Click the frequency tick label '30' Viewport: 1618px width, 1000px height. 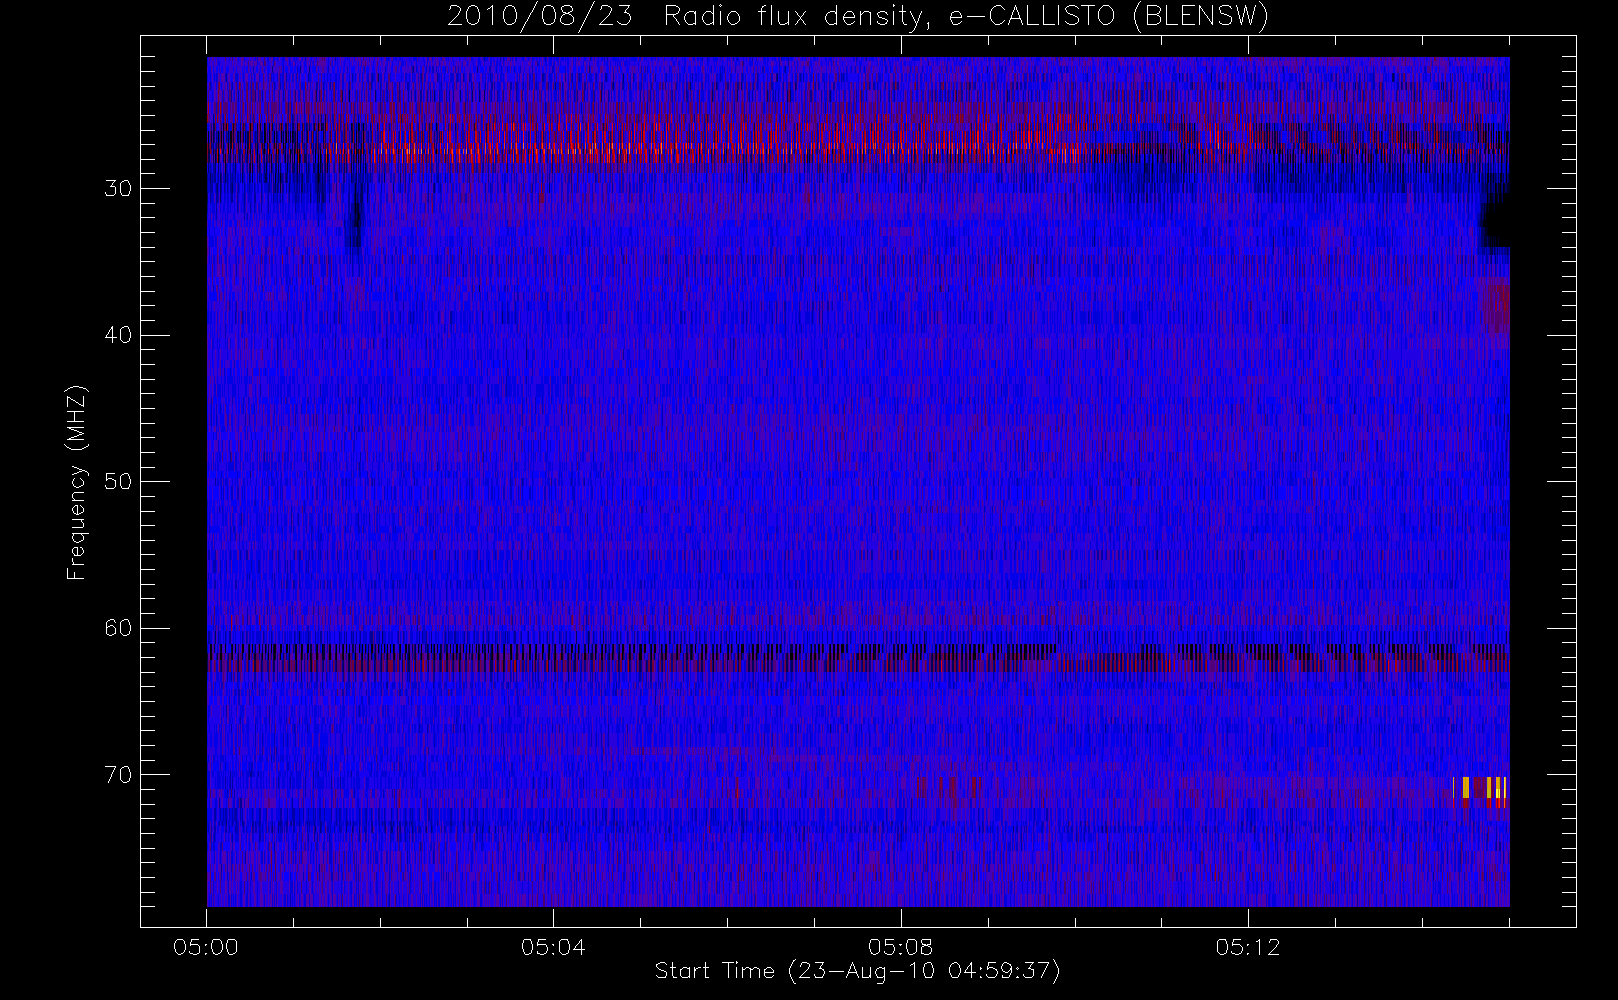118,189
